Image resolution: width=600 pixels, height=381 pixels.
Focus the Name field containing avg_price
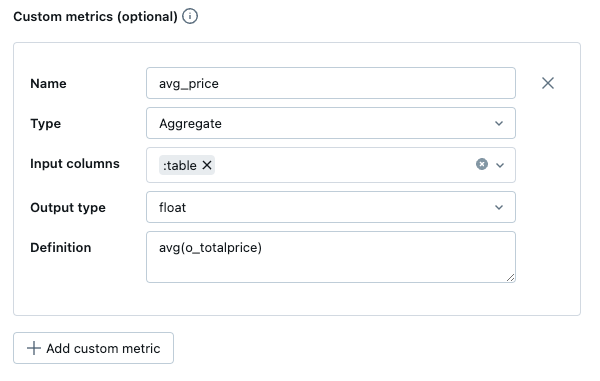[331, 83]
